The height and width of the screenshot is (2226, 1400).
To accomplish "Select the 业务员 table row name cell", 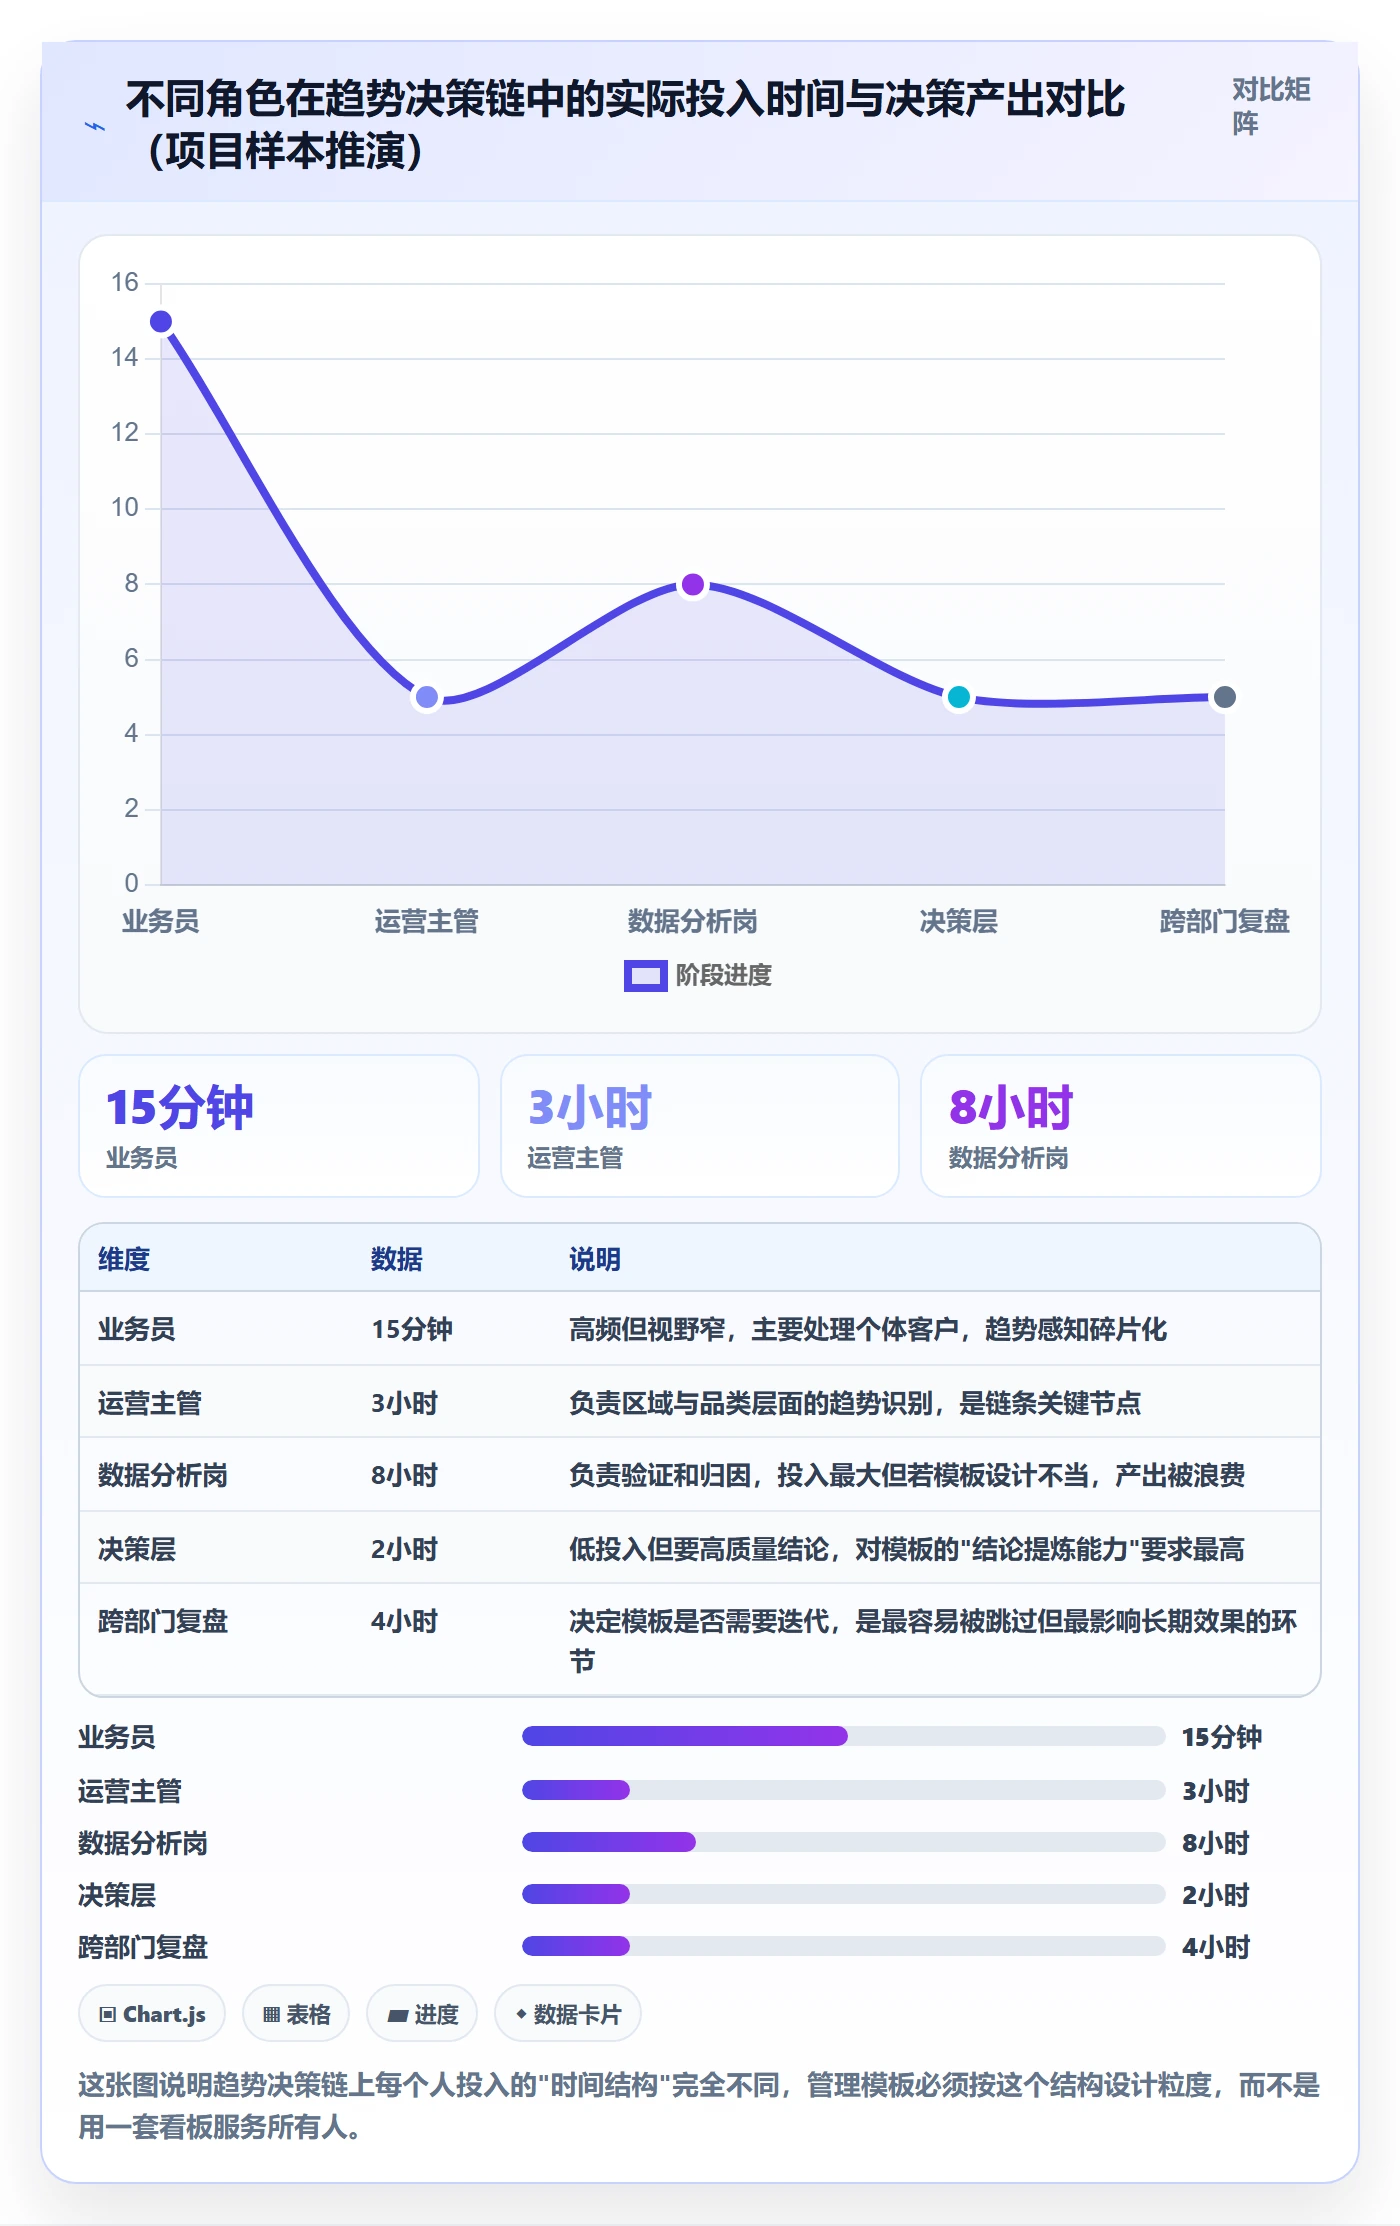I will tap(137, 1329).
